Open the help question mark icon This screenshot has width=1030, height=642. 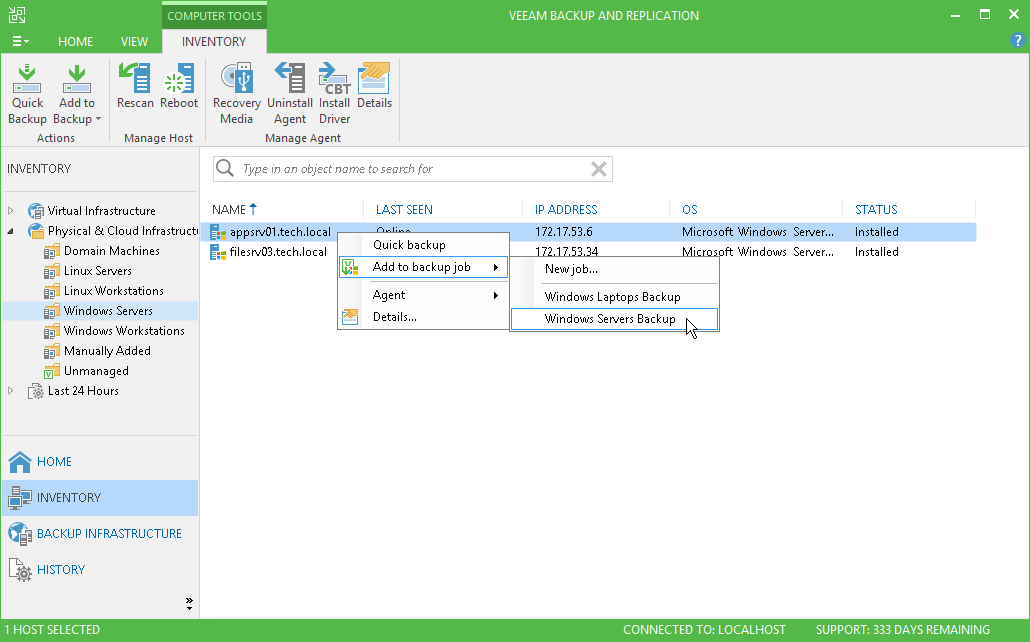tap(1017, 41)
